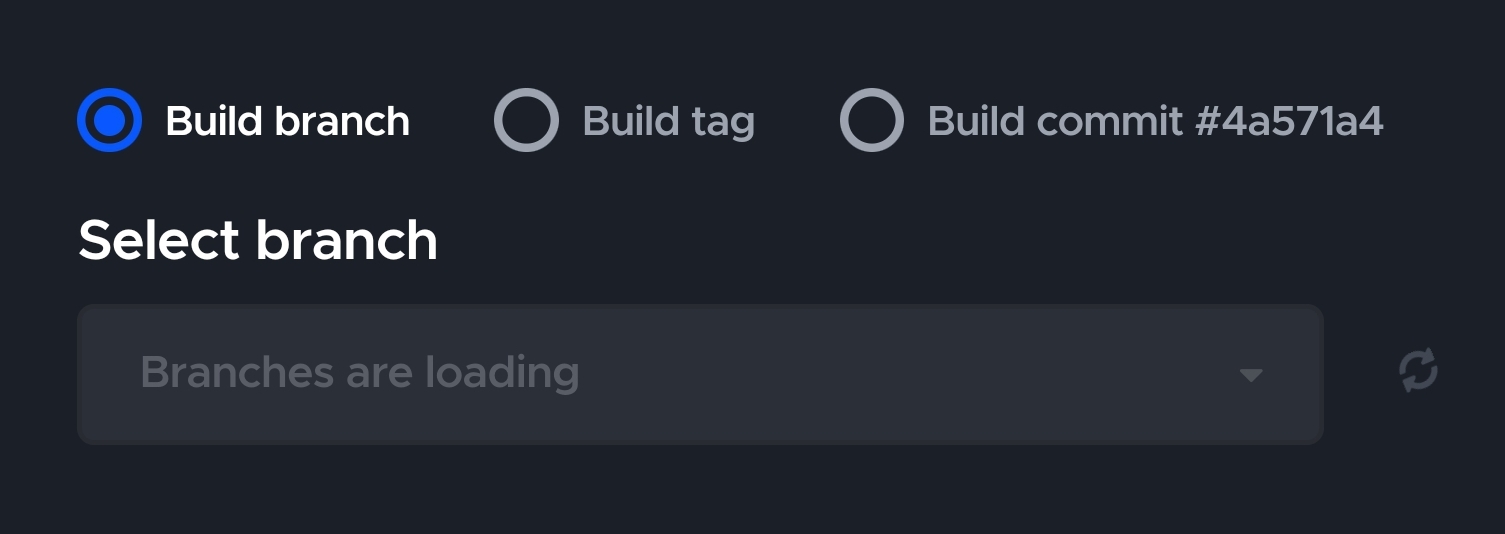Click the Branches are loading placeholder text
This screenshot has height=534, width=1505.
[360, 373]
